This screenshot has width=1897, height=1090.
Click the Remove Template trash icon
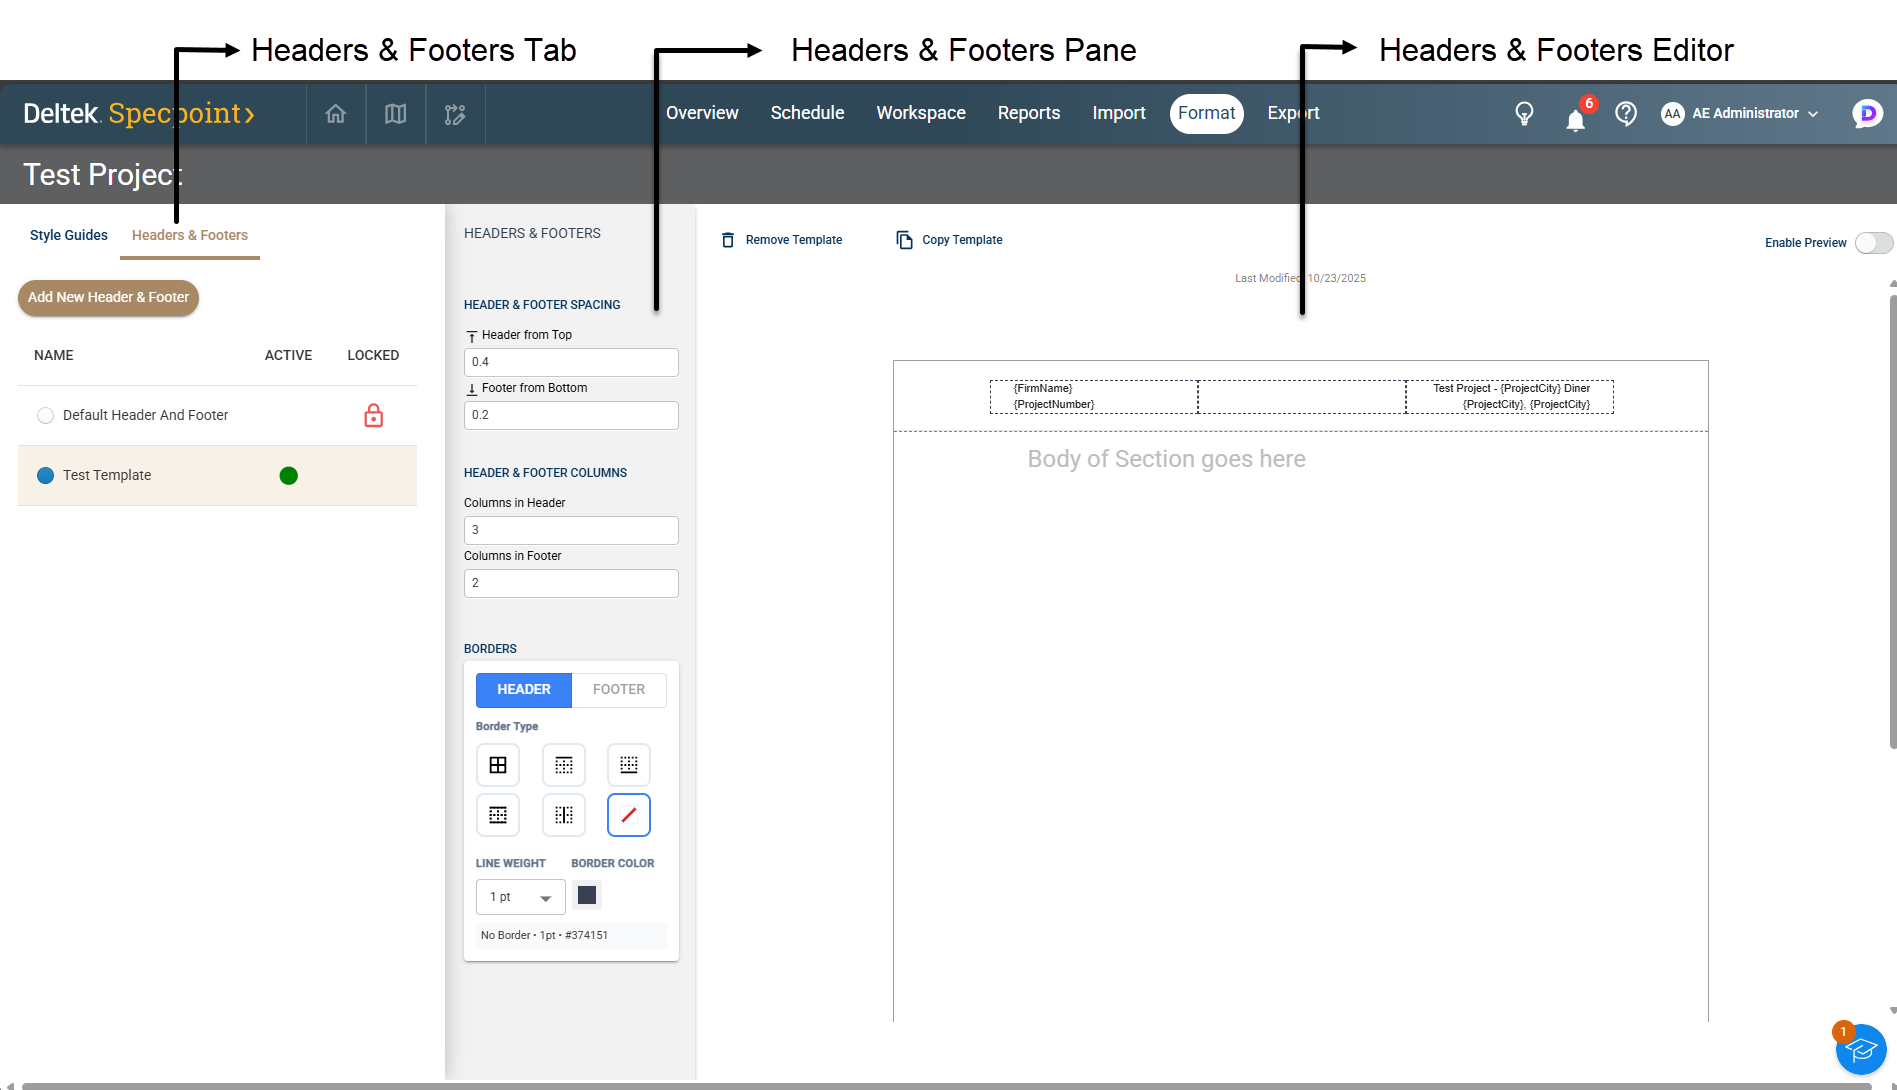pos(728,240)
